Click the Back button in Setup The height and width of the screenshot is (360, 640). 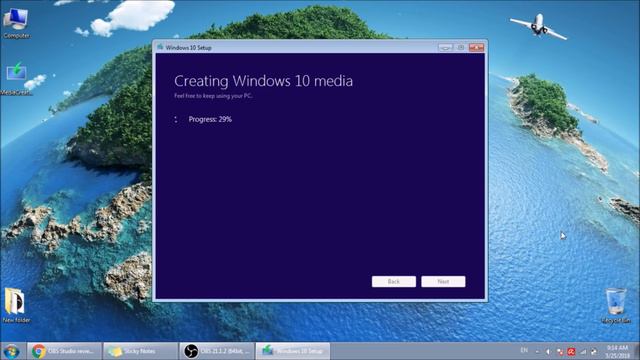(394, 282)
